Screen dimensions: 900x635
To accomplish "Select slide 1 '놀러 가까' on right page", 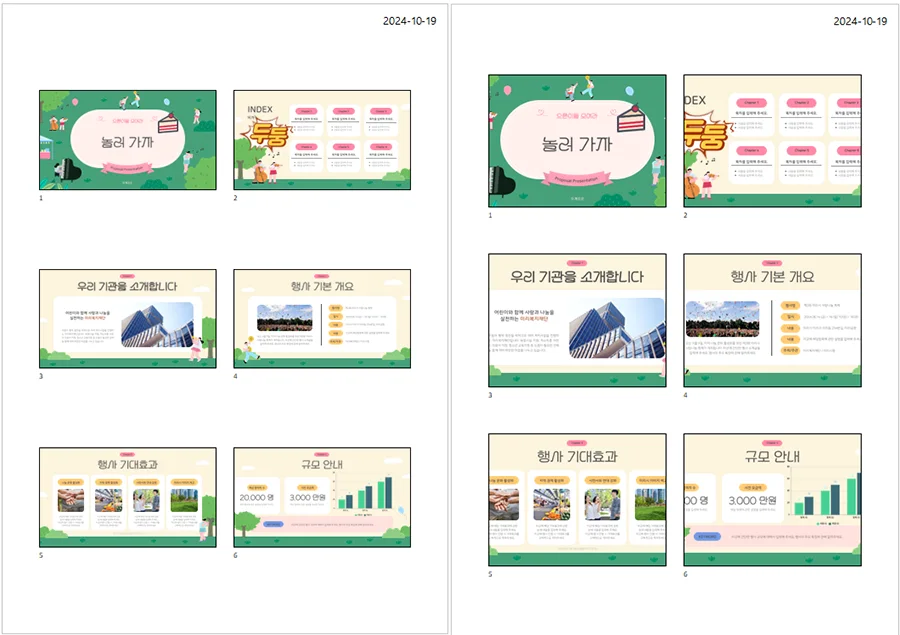I will click(x=577, y=141).
